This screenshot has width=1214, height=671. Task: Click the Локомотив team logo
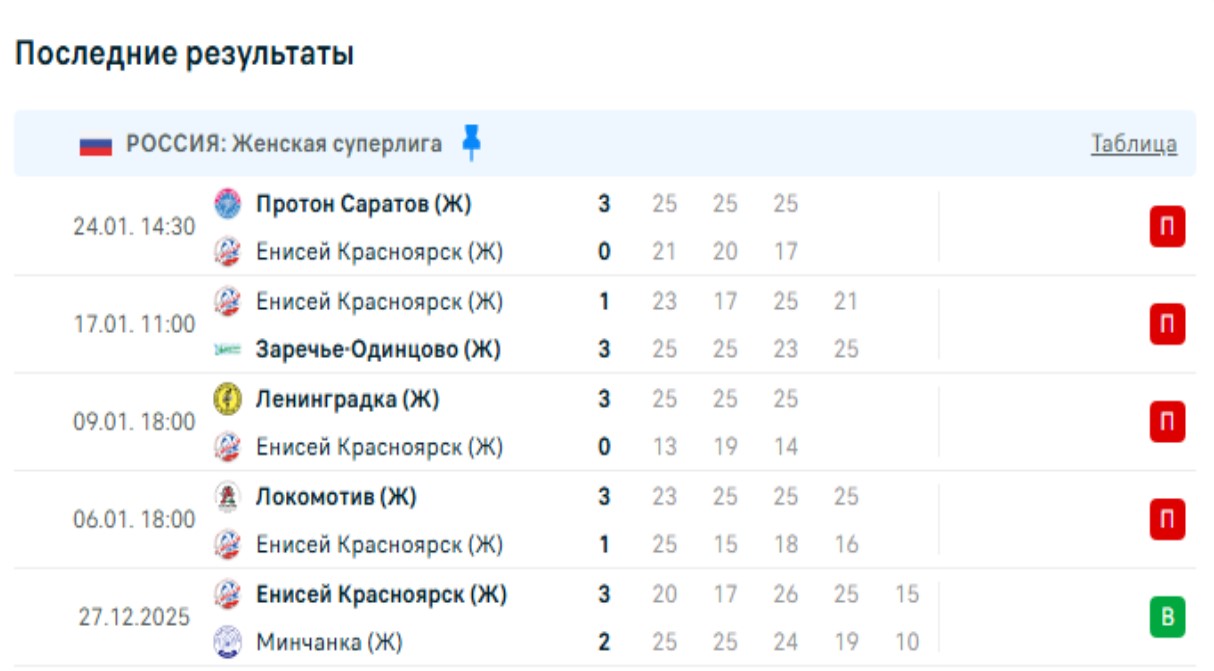click(x=228, y=496)
